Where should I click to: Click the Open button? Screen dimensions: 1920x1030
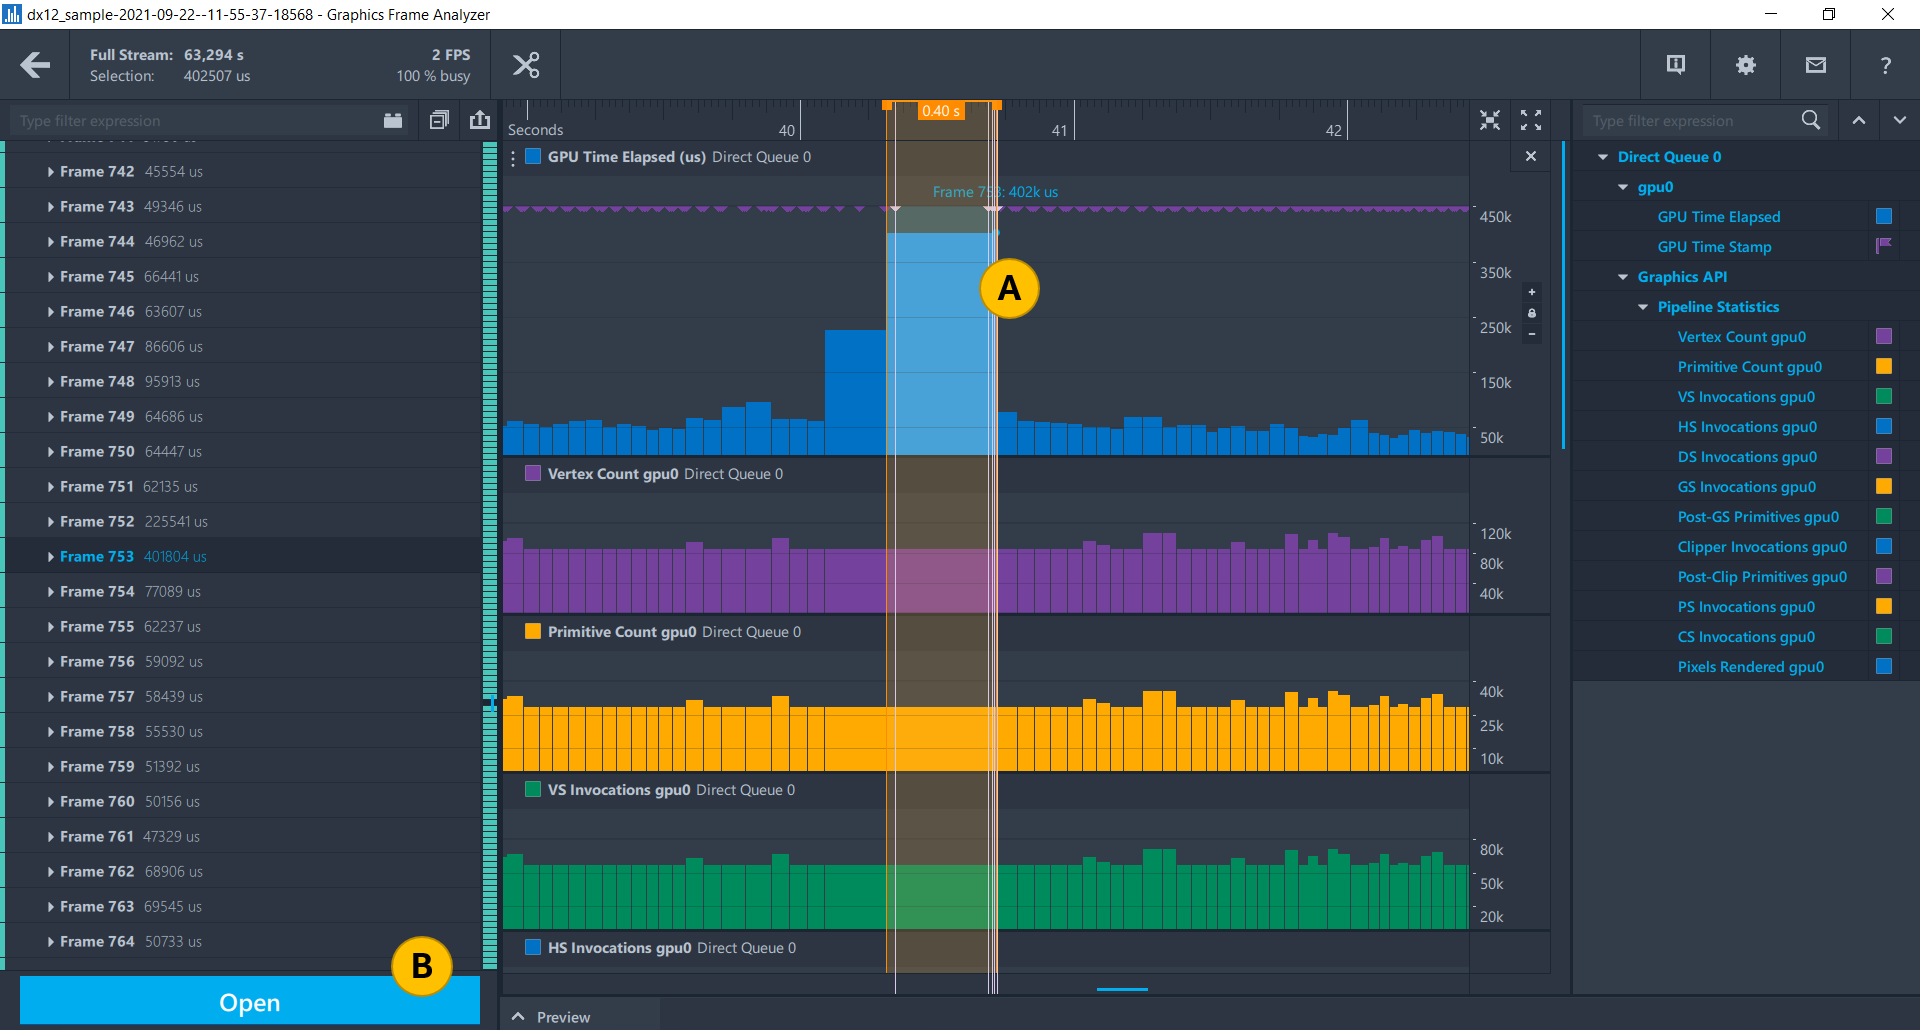click(249, 1002)
